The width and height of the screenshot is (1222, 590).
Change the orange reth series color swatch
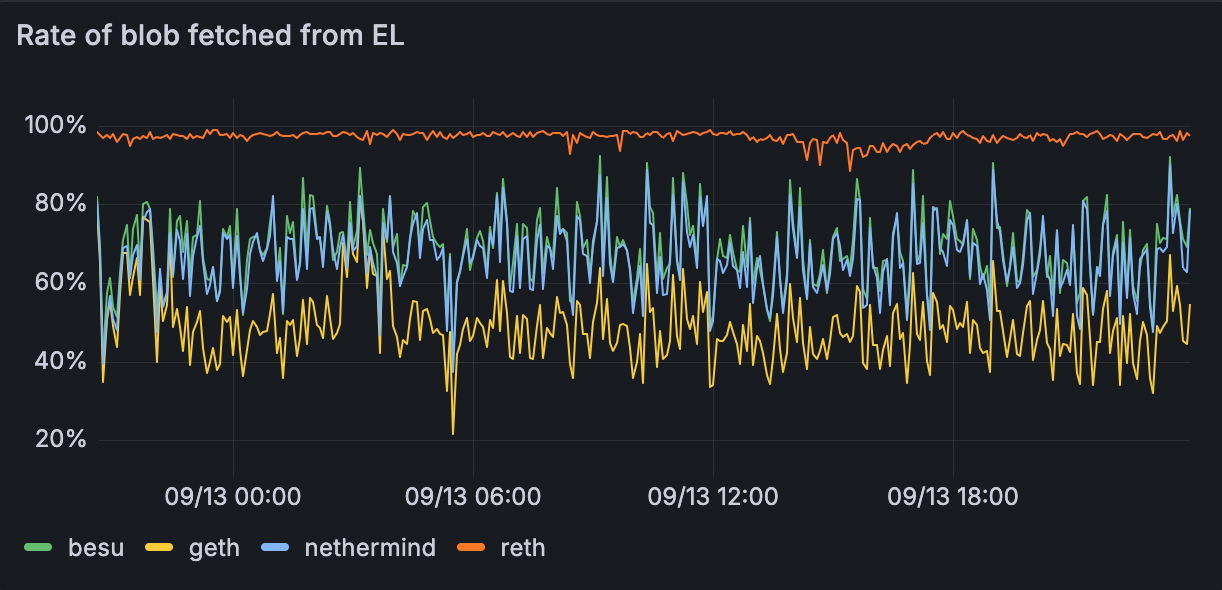click(471, 547)
